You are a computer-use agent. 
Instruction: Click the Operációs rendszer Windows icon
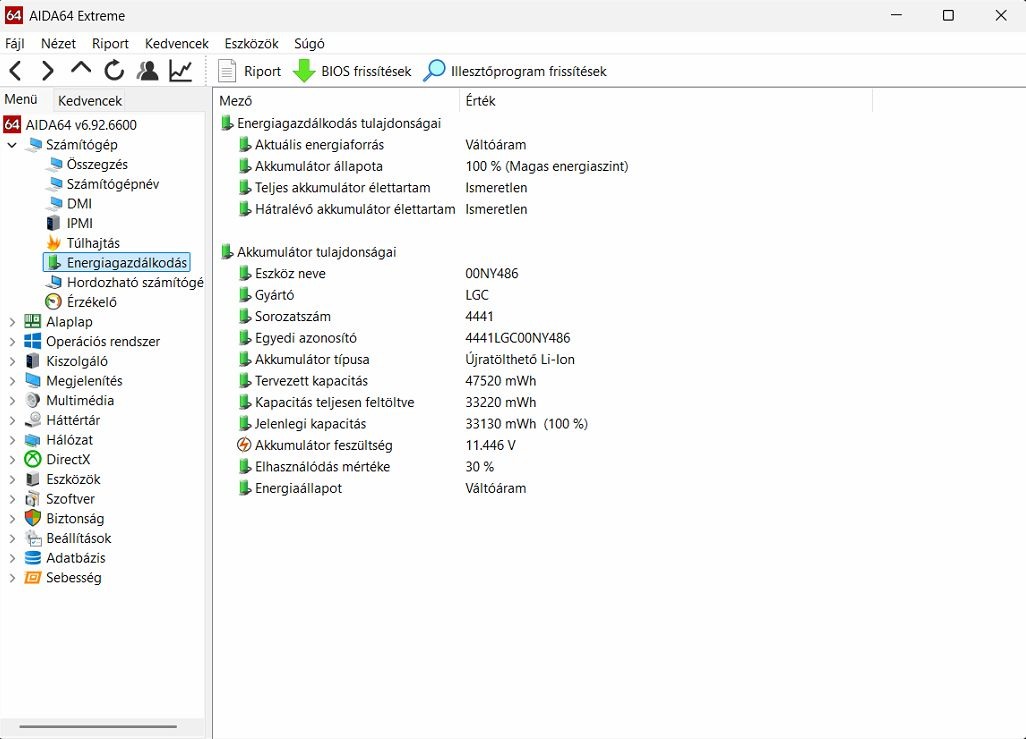[33, 341]
